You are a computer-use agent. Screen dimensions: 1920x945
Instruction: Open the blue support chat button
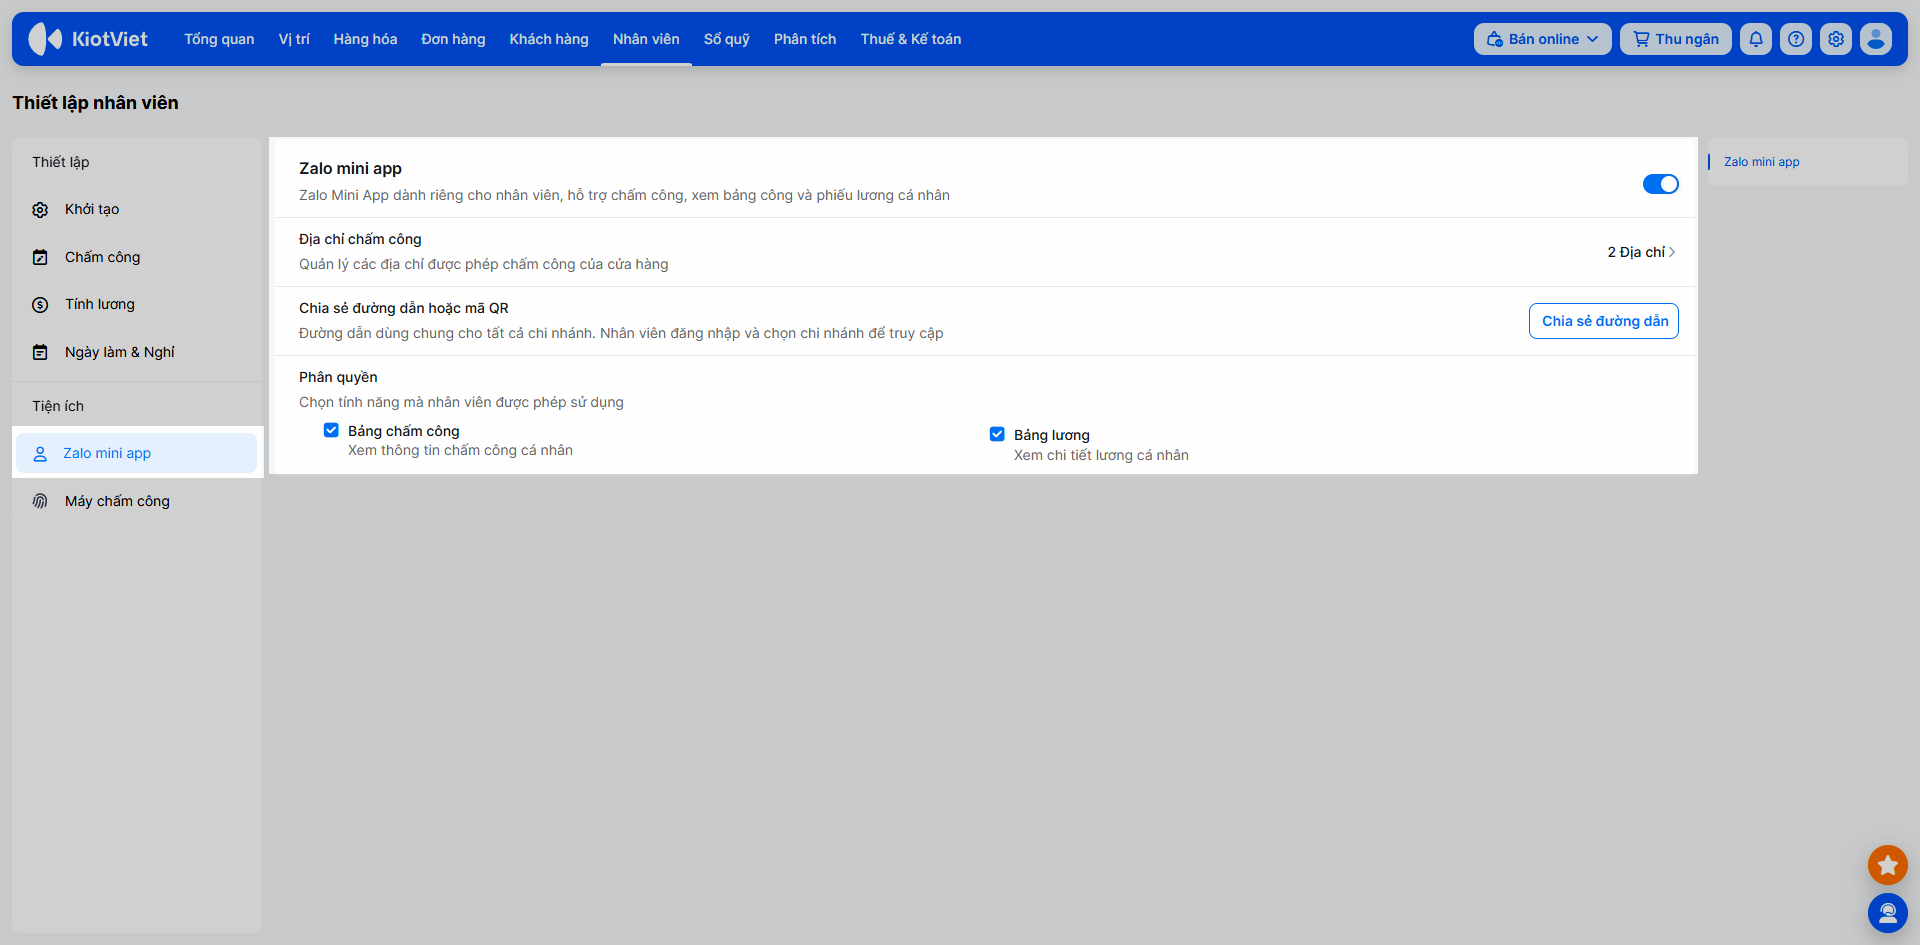1888,913
